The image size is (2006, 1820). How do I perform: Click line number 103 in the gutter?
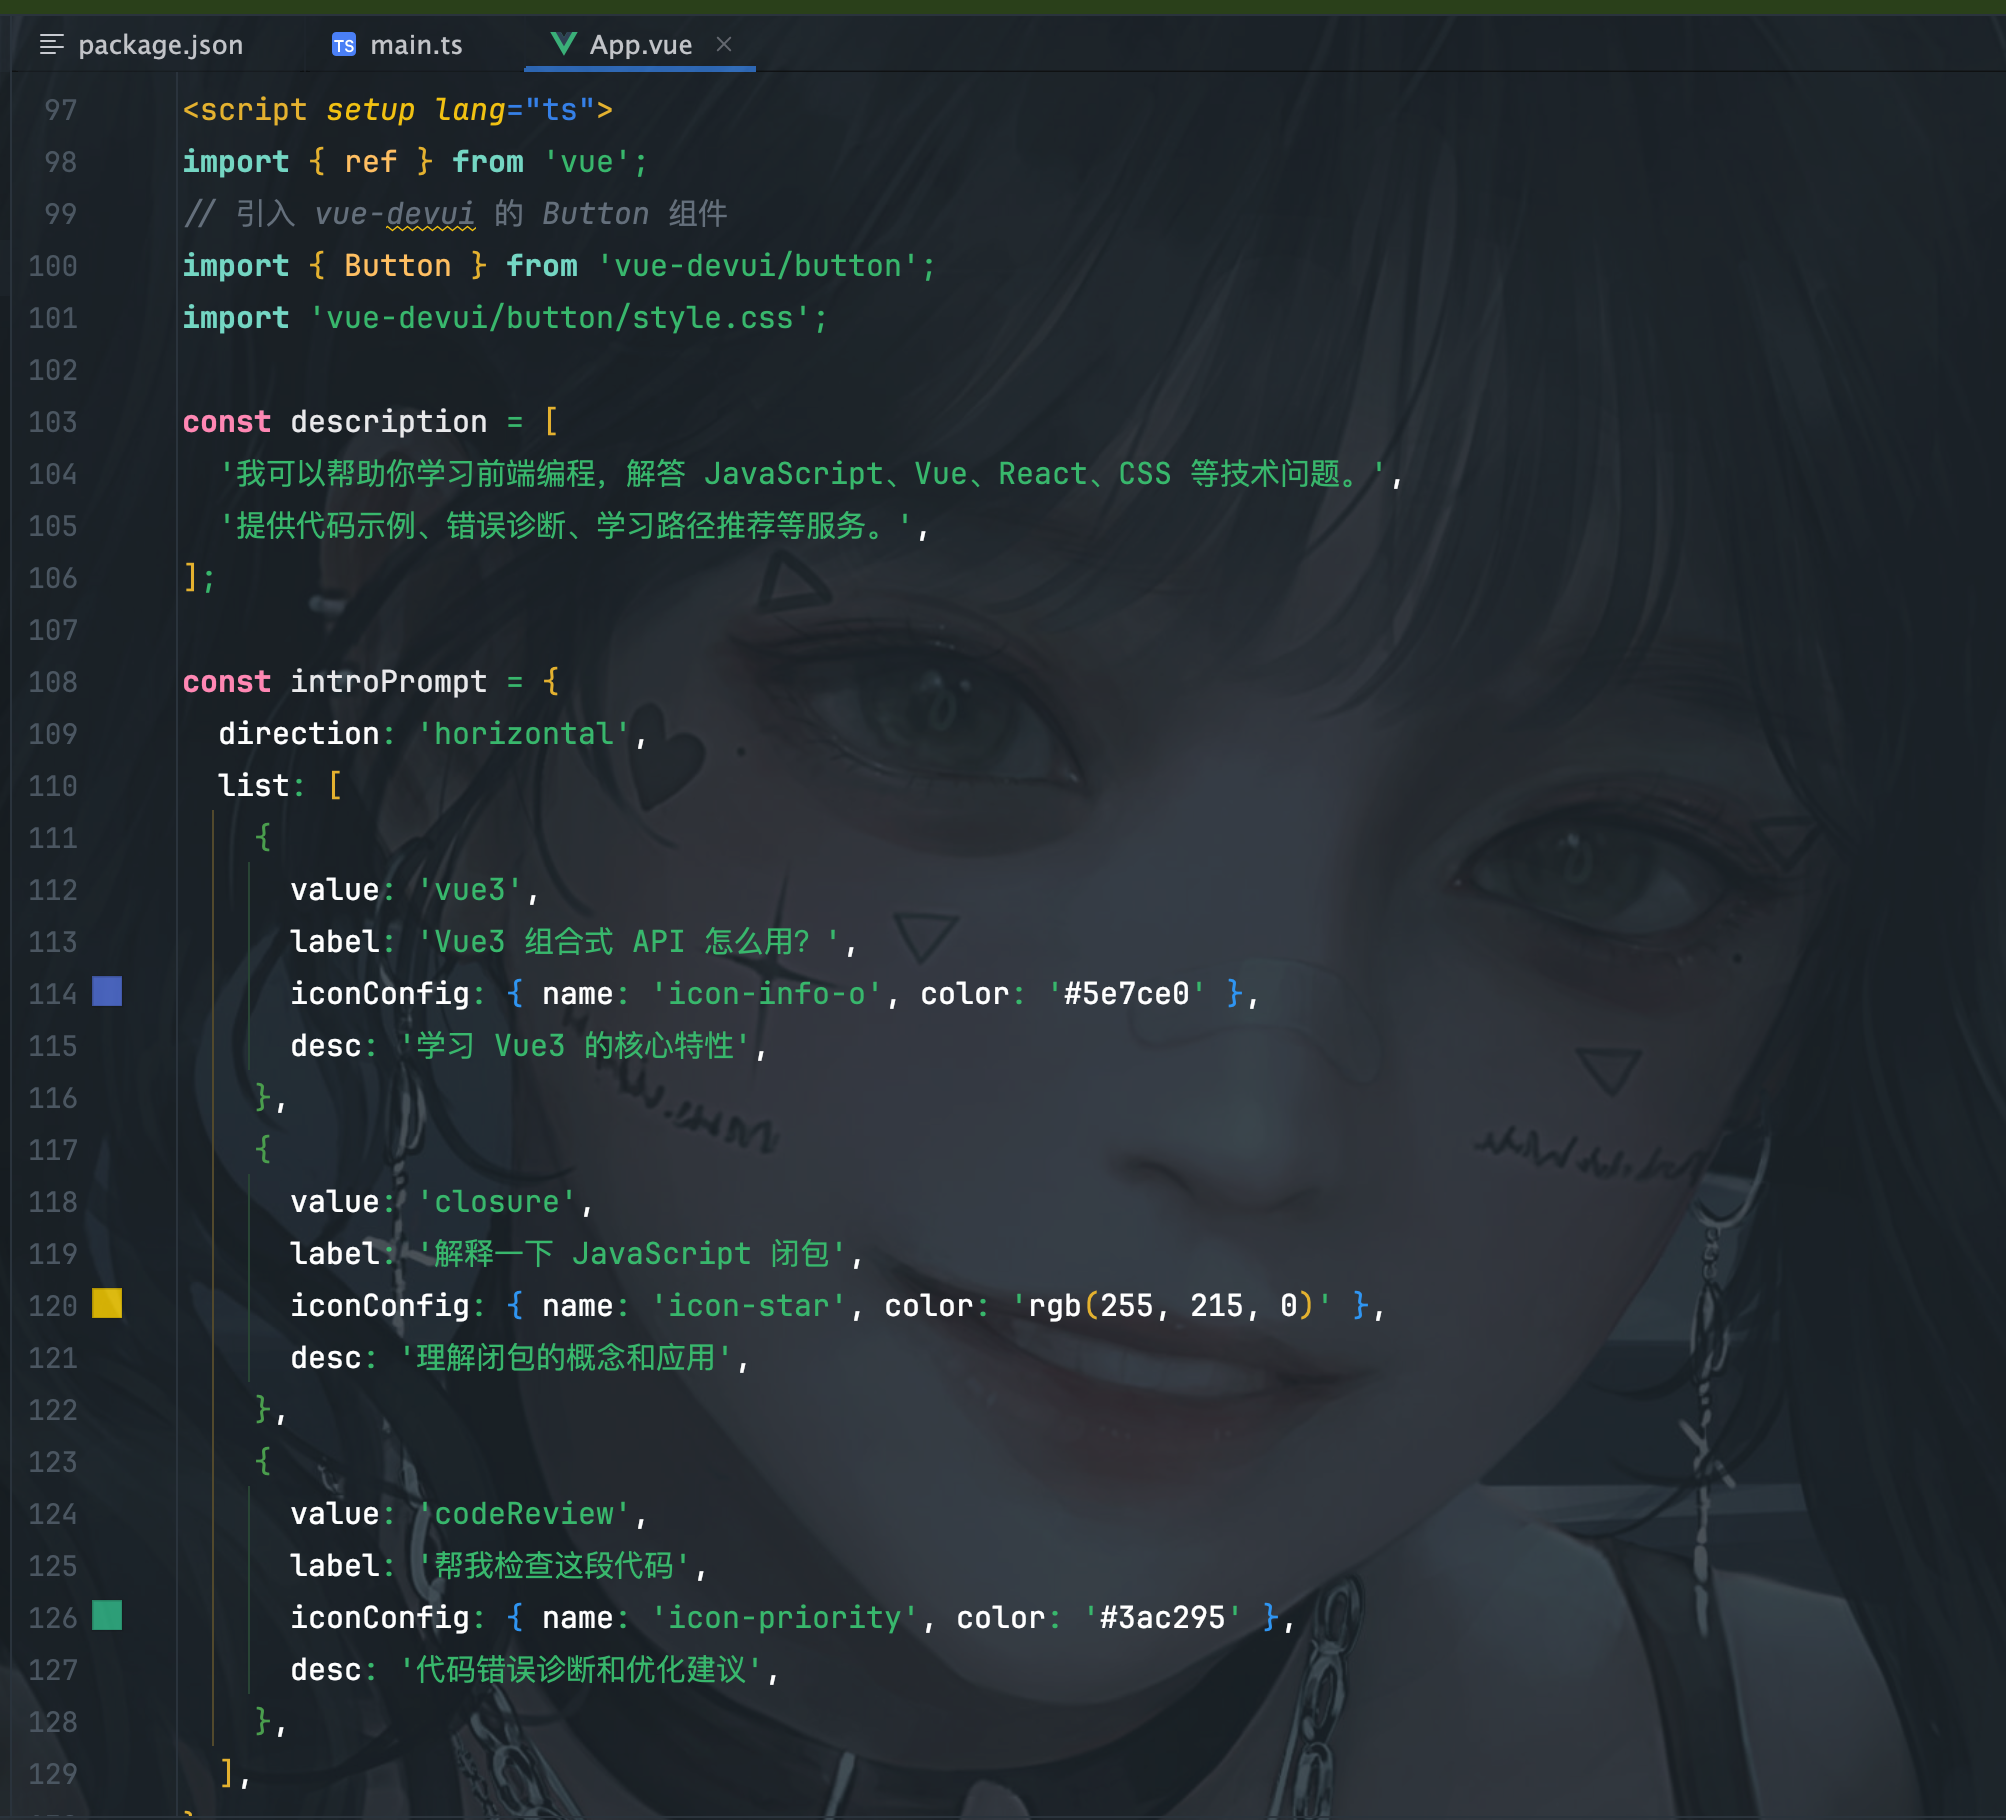pyautogui.click(x=53, y=422)
